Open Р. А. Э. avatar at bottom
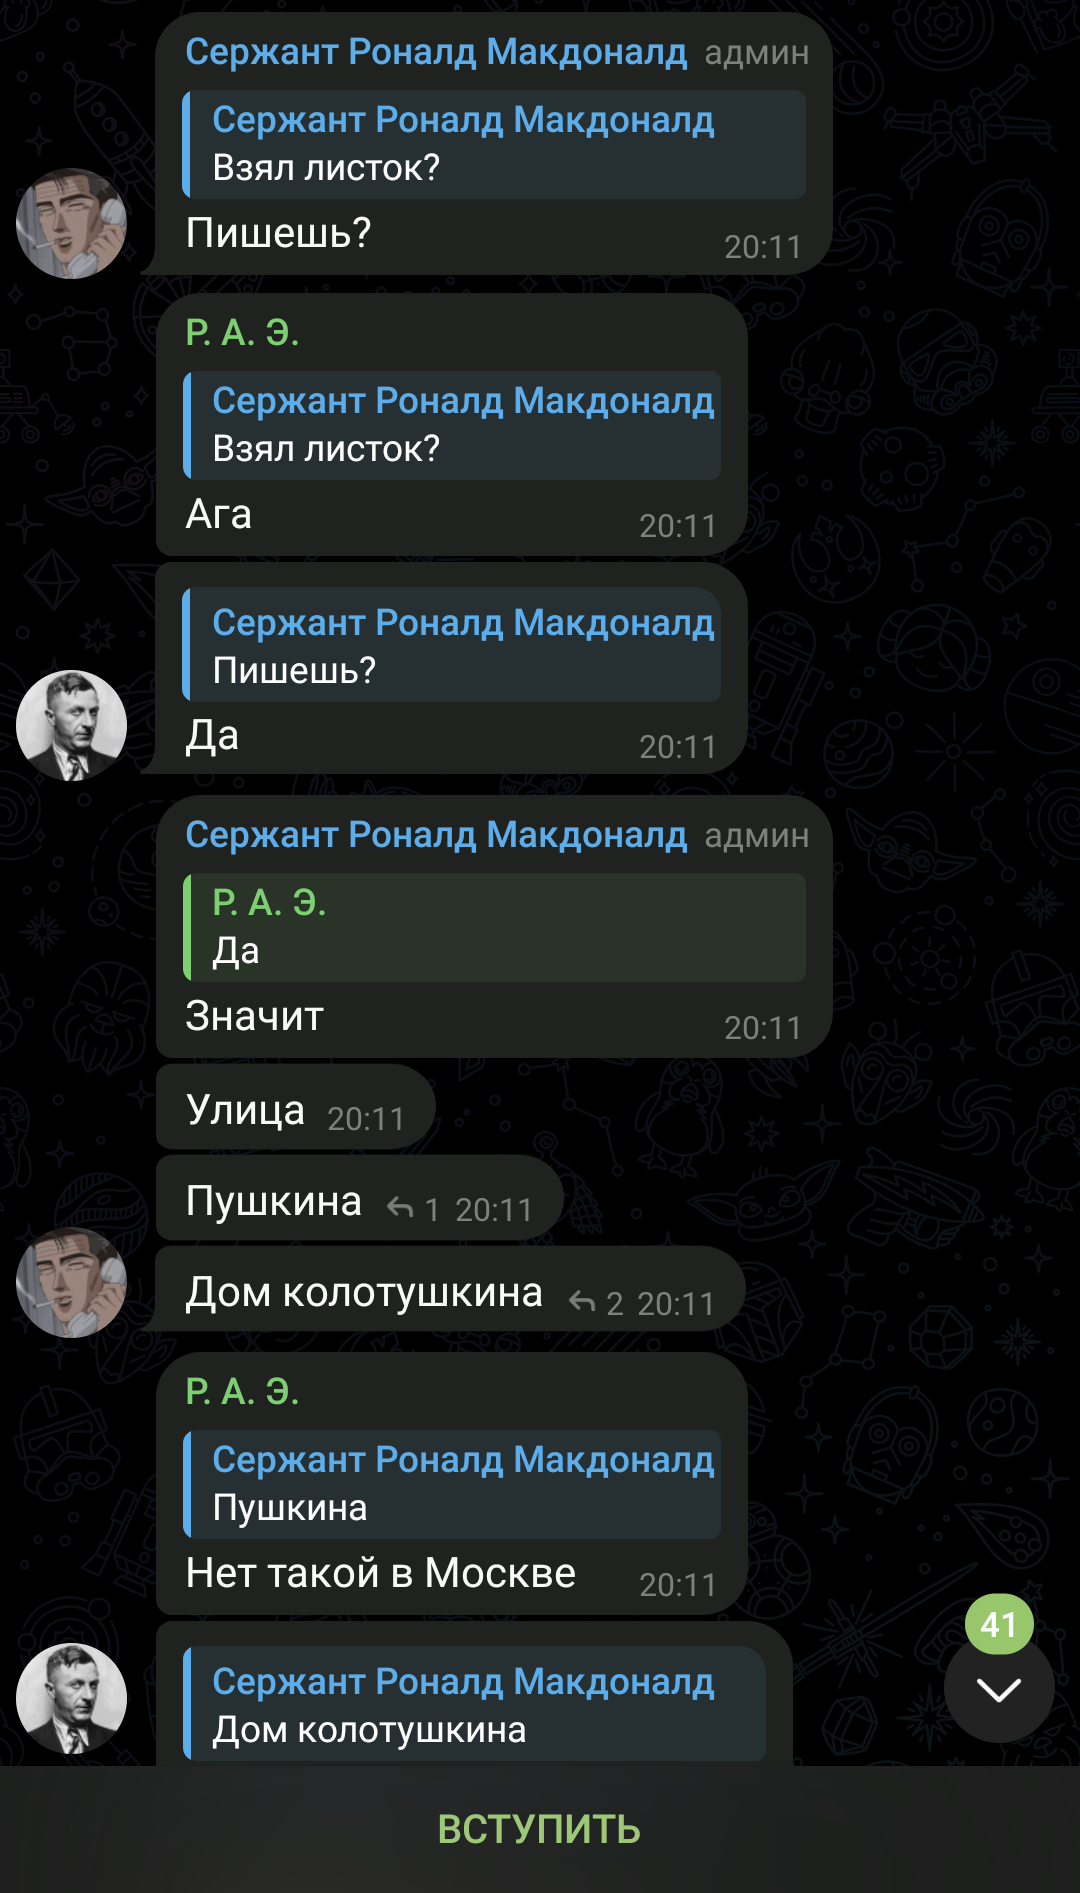This screenshot has height=1893, width=1080. coord(71,1698)
